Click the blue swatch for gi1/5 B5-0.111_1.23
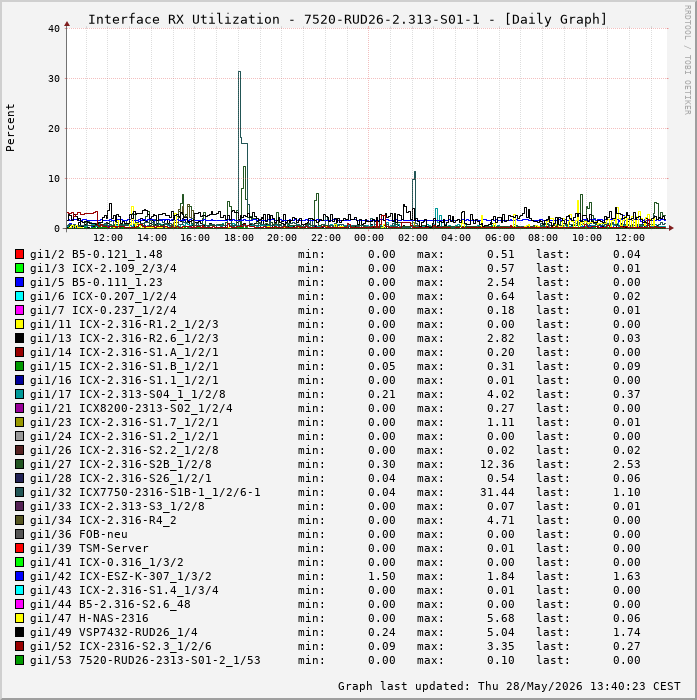Image resolution: width=697 pixels, height=700 pixels. 19,282
